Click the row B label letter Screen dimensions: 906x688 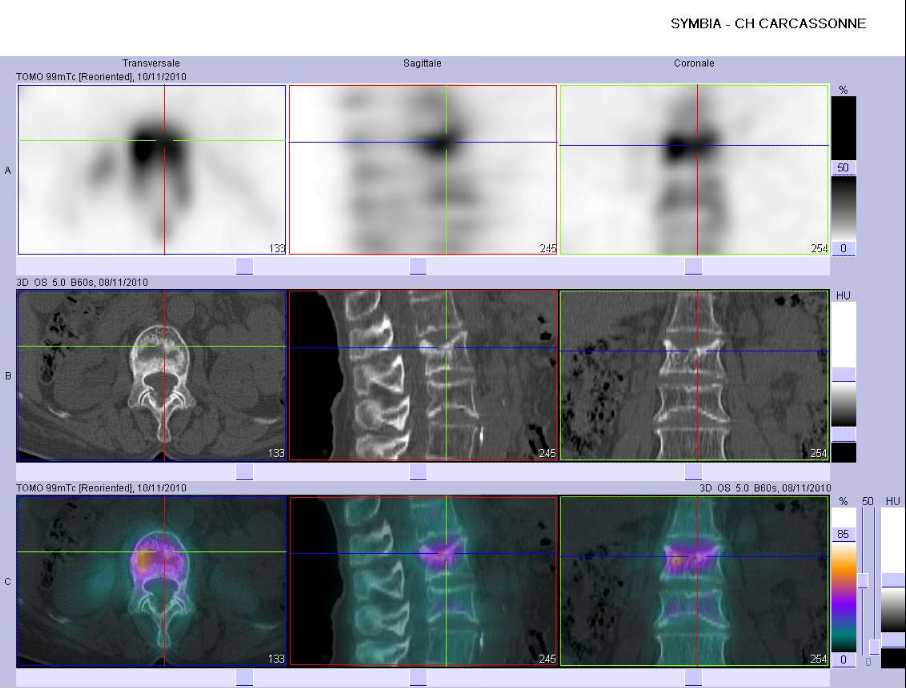point(8,375)
